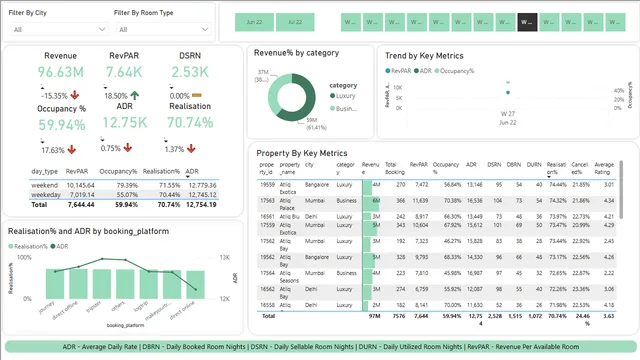640x360 pixels.
Task: Sort property table by DBRN header
Action: [x=514, y=164]
